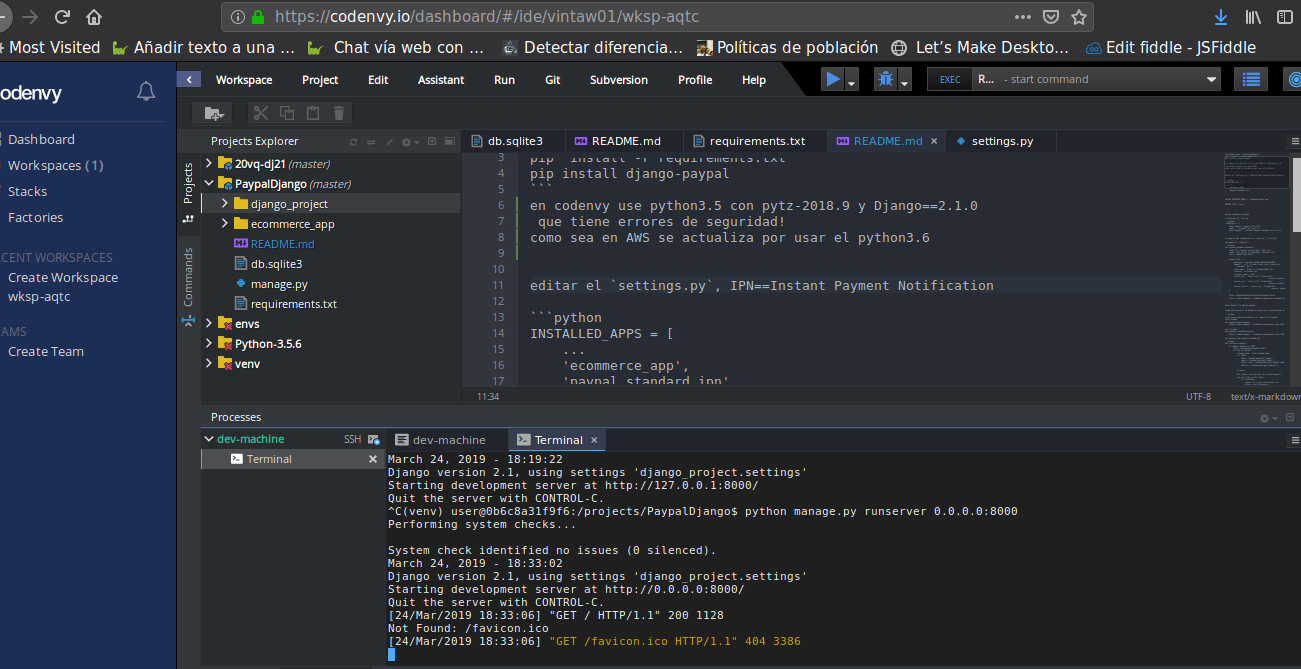Click the browser reload button
The height and width of the screenshot is (669, 1301).
click(x=62, y=17)
